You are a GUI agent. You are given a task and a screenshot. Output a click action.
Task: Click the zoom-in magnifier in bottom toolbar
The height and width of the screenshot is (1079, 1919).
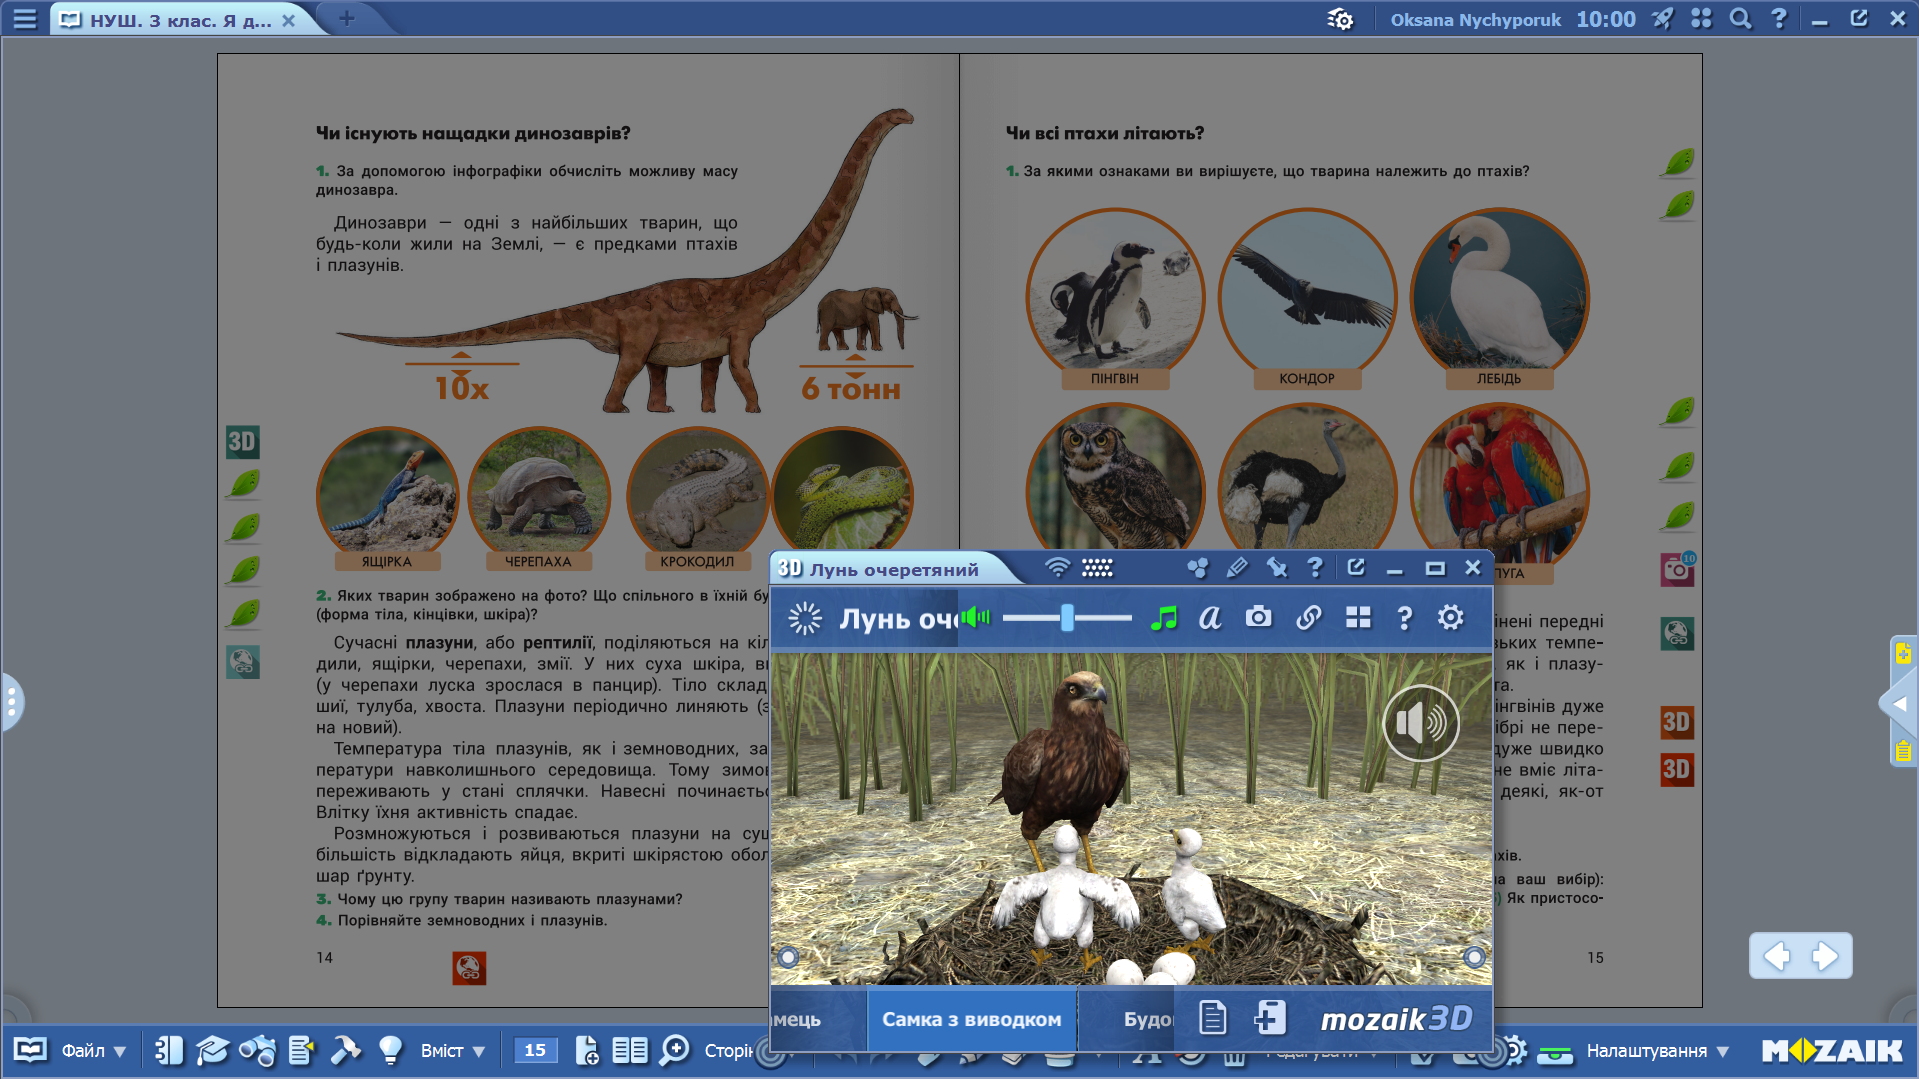click(675, 1050)
